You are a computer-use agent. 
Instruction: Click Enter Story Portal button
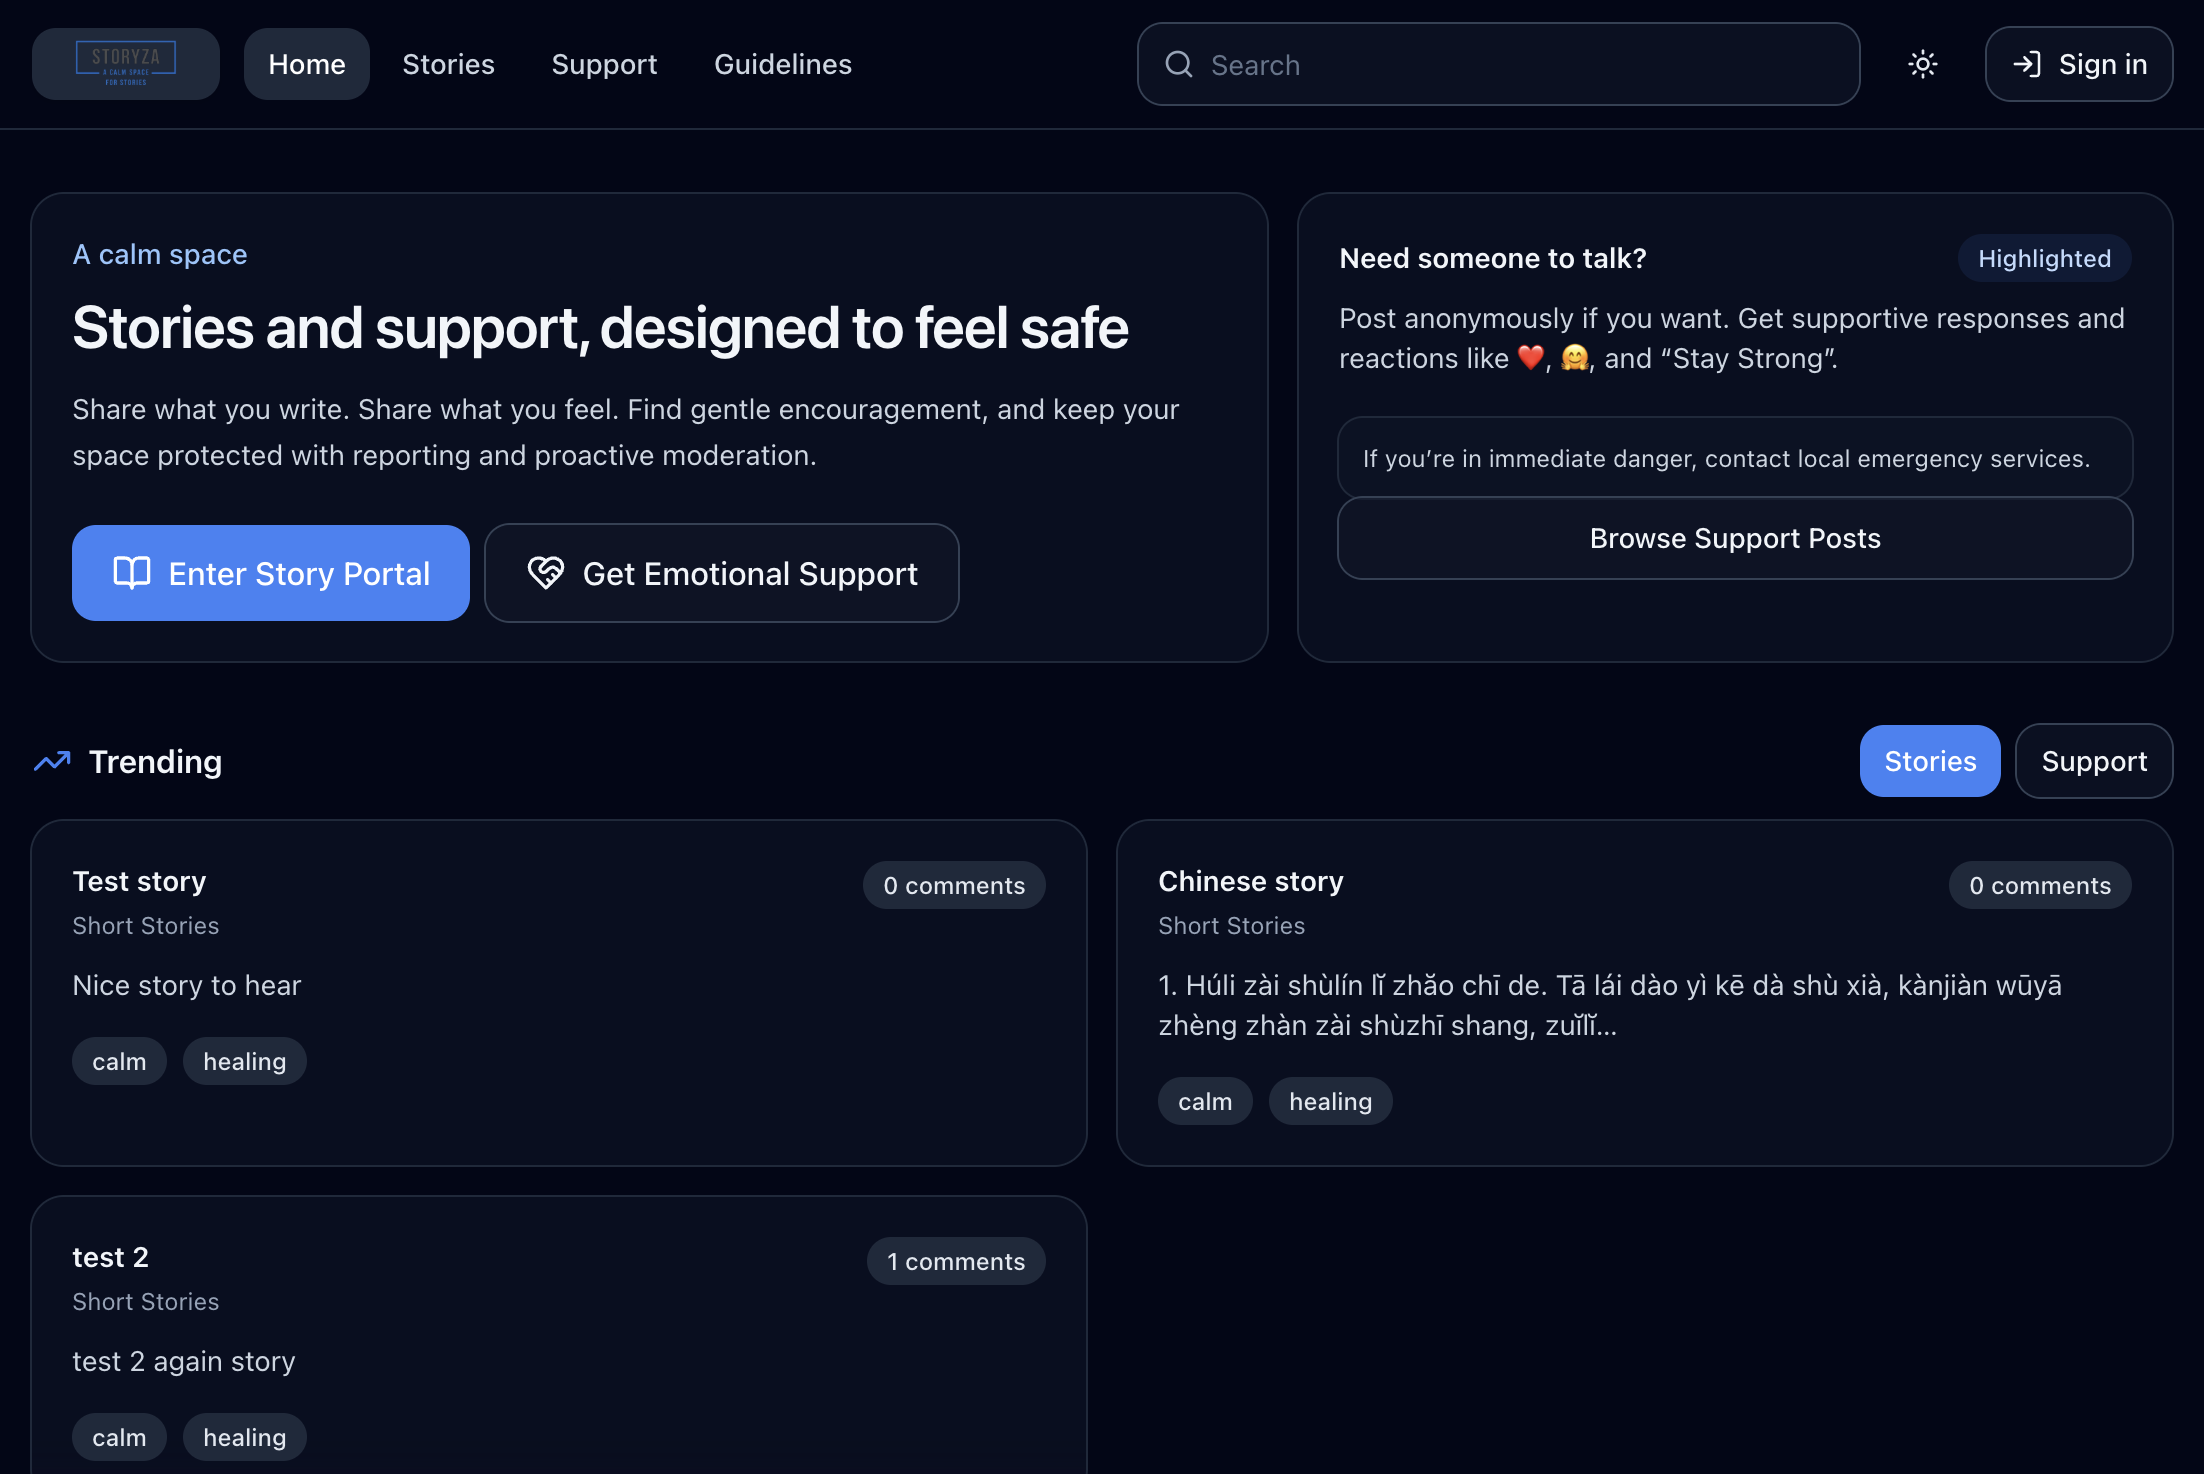pos(271,573)
